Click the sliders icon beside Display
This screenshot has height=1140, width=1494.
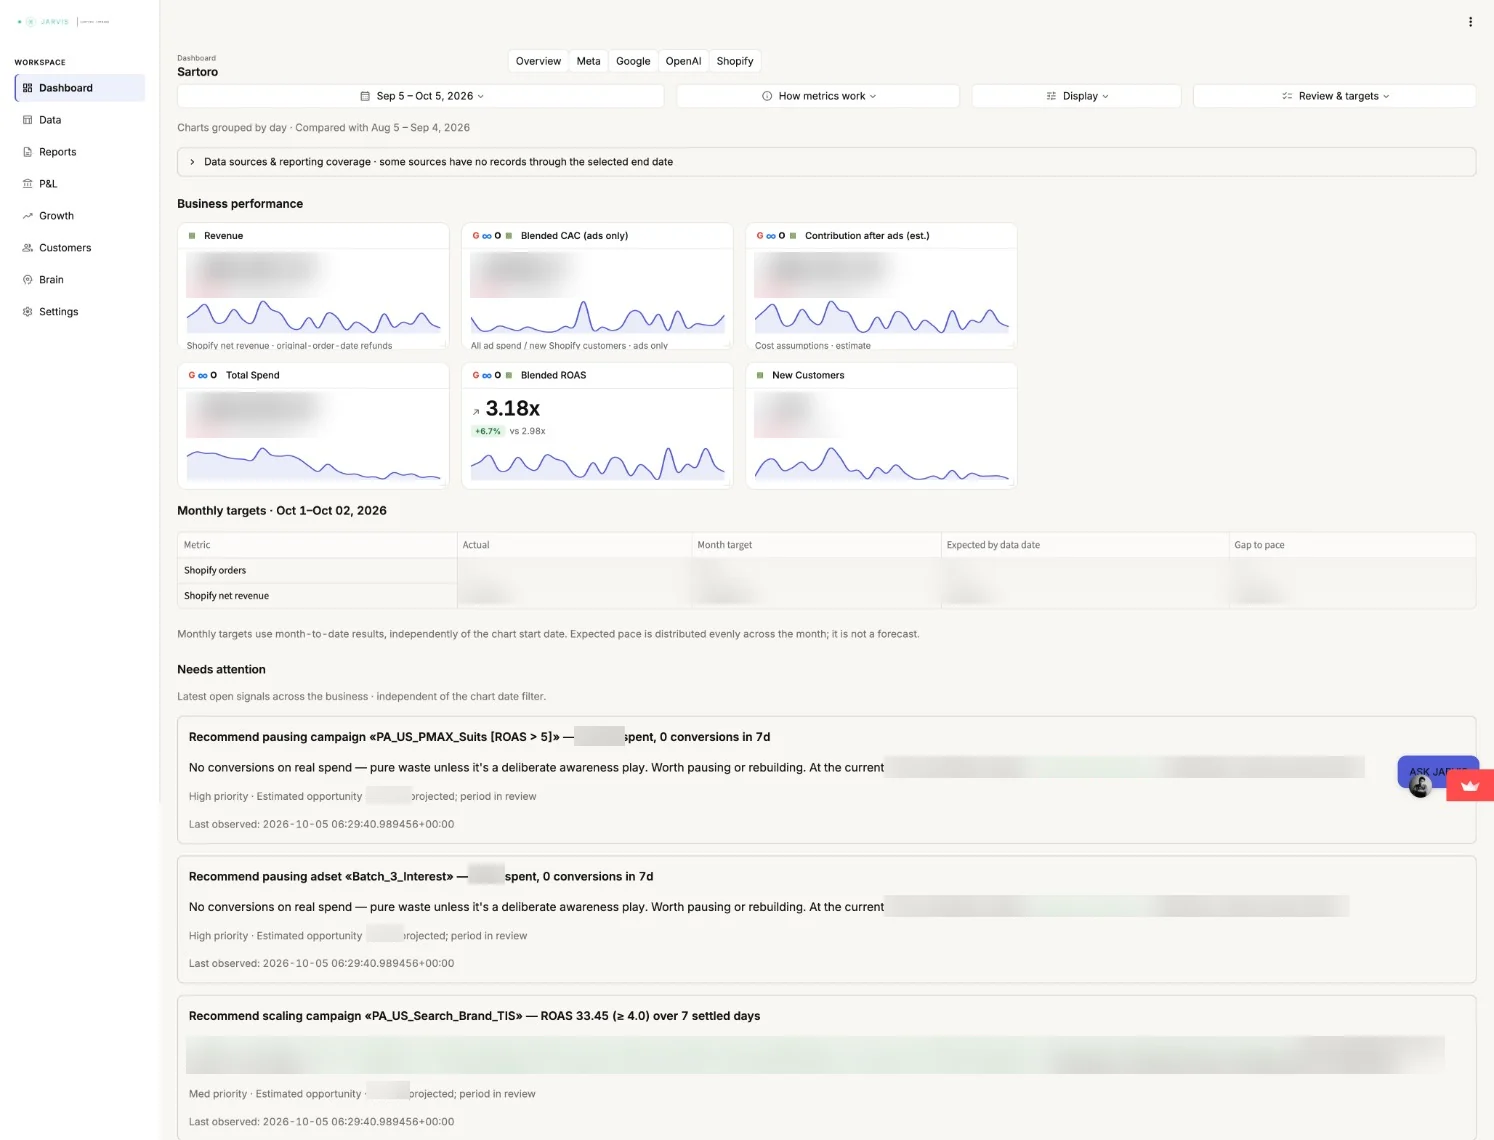[x=1051, y=96]
